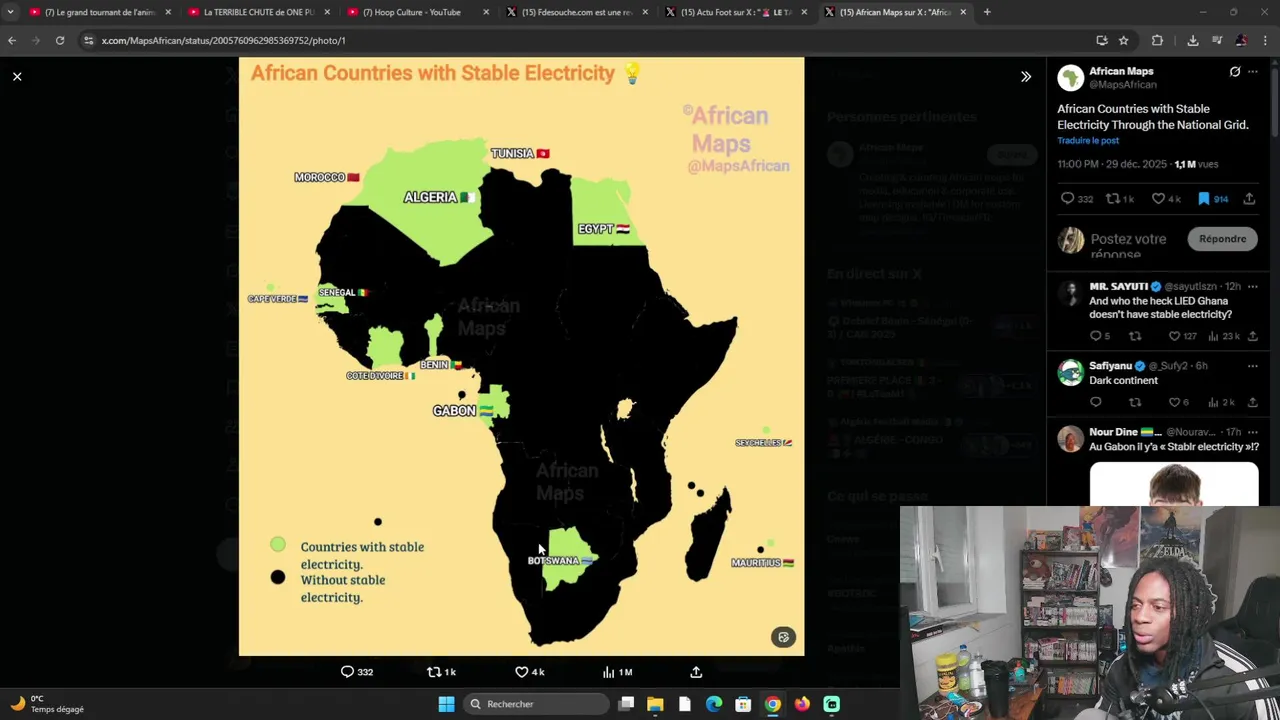Open more options on Nour Dine's reply
The image size is (1280, 720).
point(1253,432)
